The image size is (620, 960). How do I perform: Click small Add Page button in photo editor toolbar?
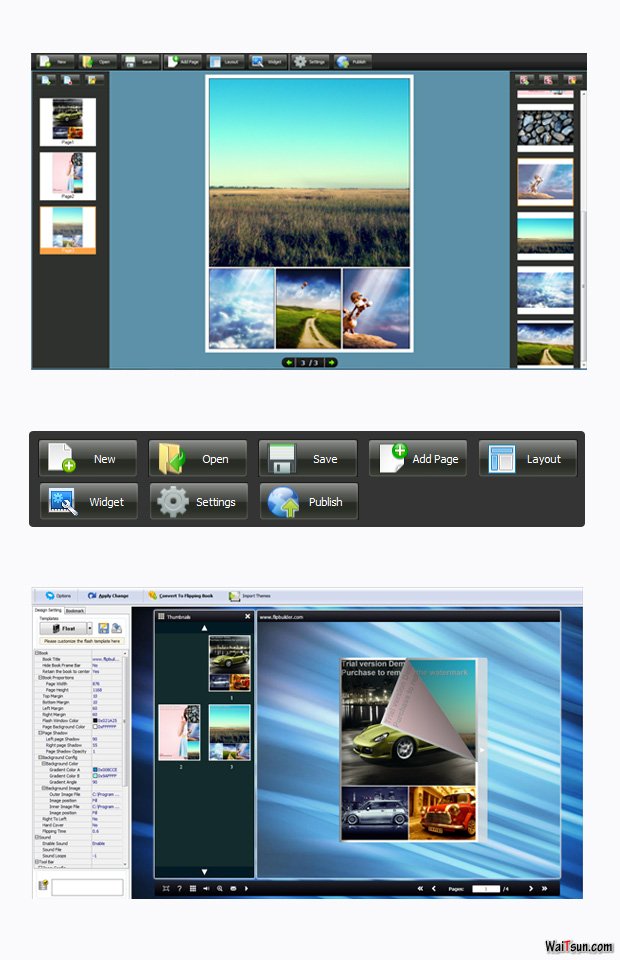[183, 62]
